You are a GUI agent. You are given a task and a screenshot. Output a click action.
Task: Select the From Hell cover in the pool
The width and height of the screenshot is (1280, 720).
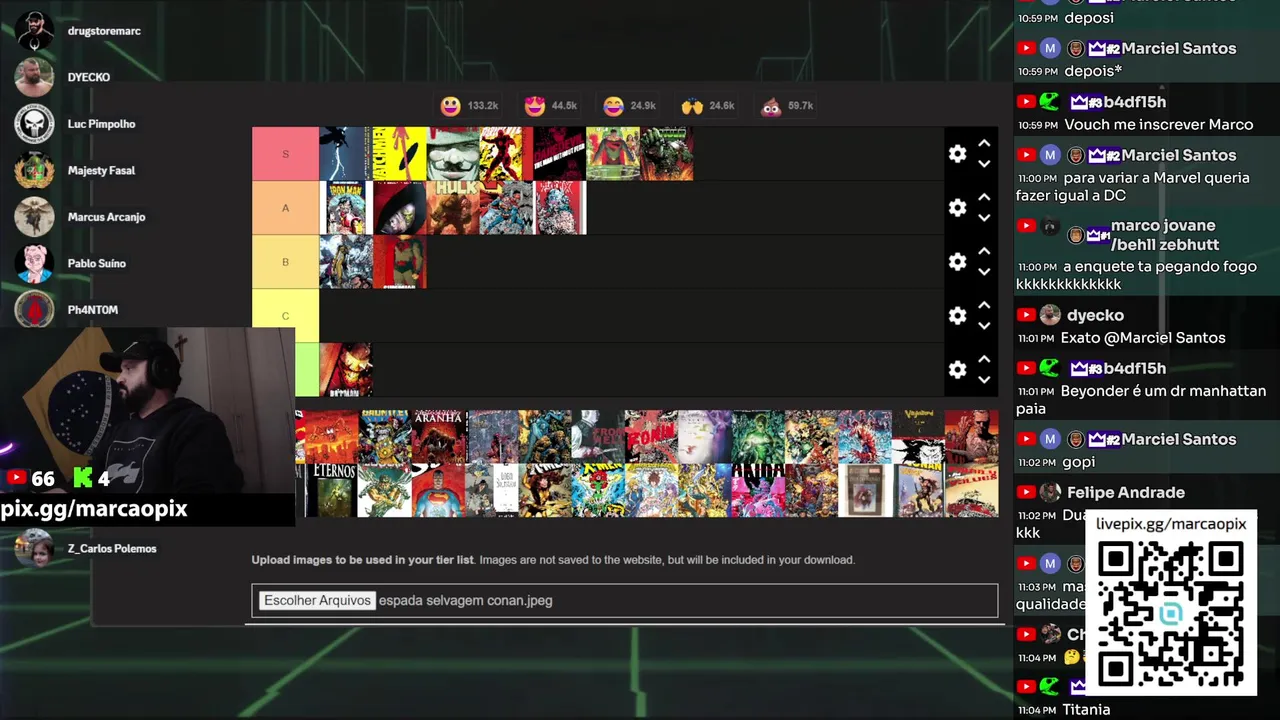point(599,437)
